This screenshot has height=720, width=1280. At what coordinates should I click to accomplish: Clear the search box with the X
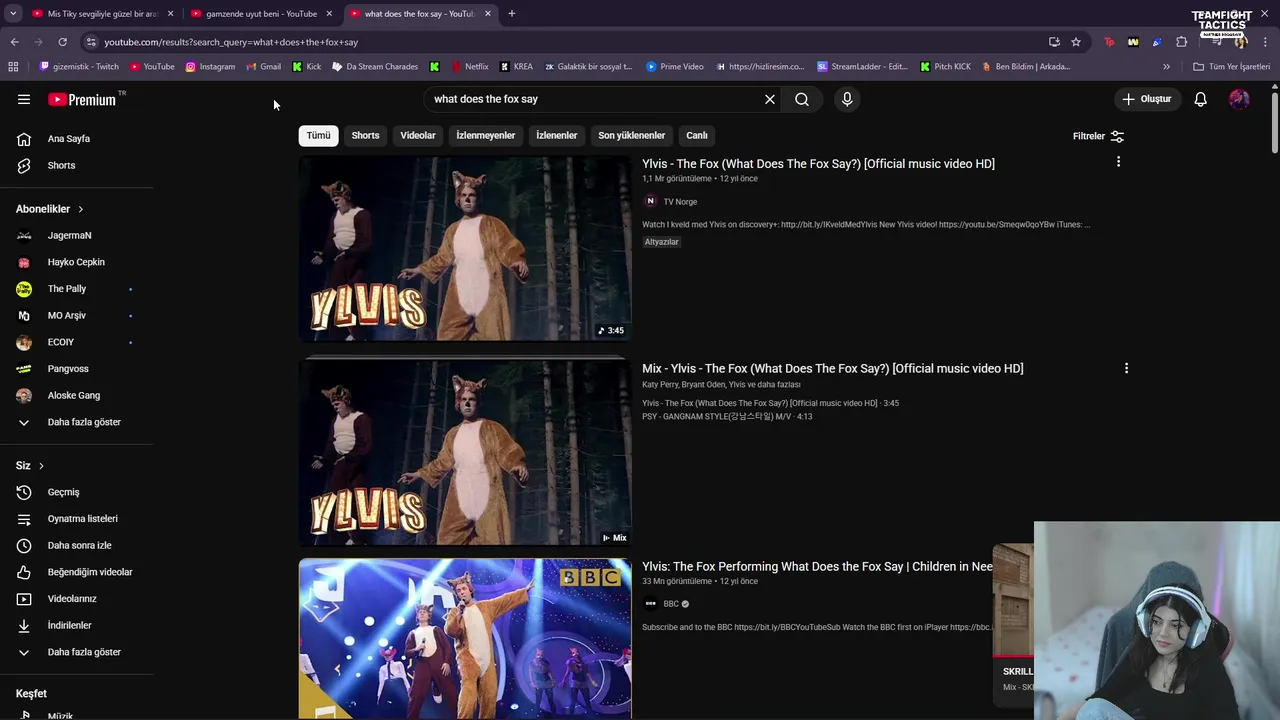(770, 99)
